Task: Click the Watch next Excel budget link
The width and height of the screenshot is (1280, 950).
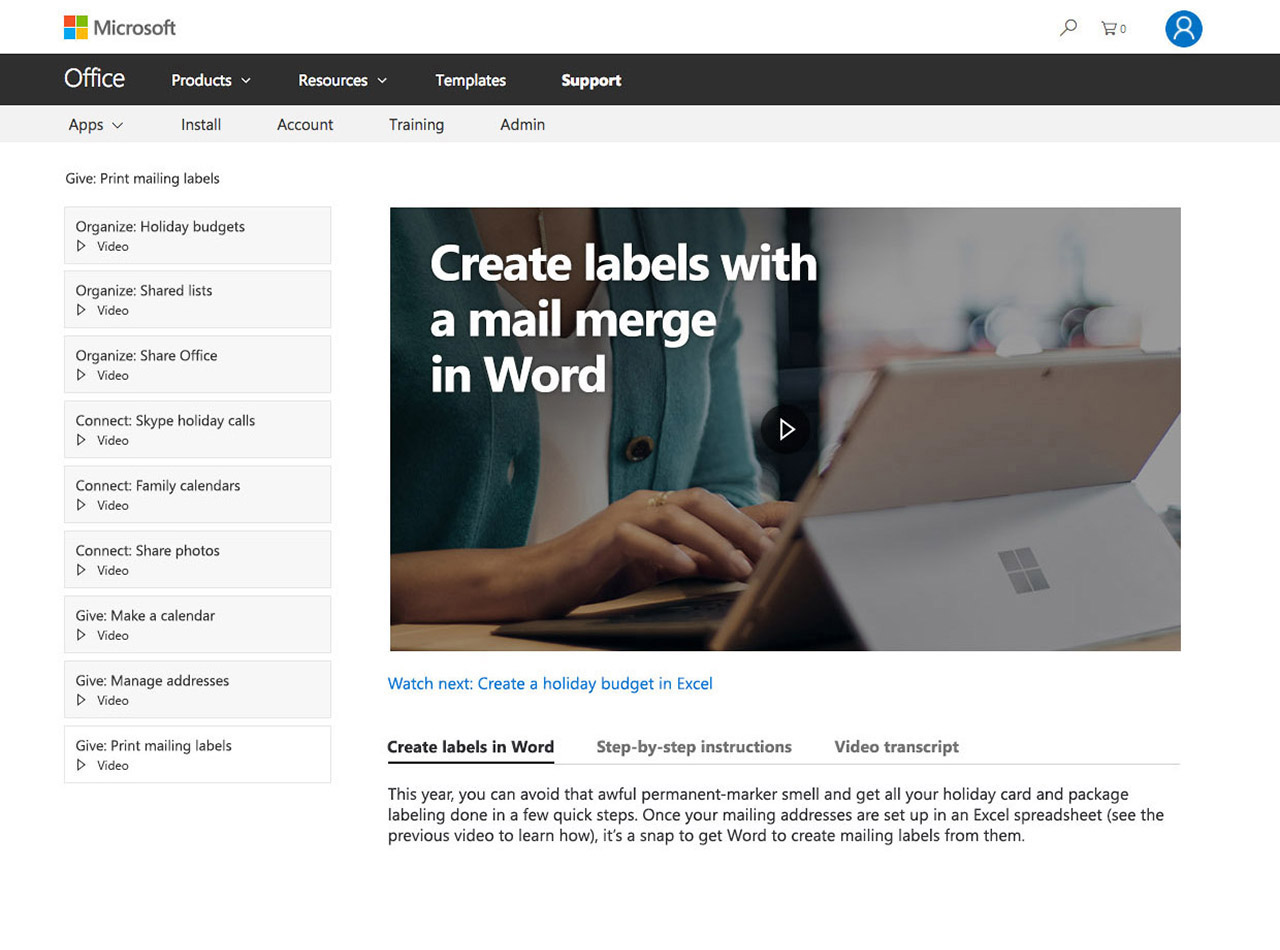Action: 550,683
